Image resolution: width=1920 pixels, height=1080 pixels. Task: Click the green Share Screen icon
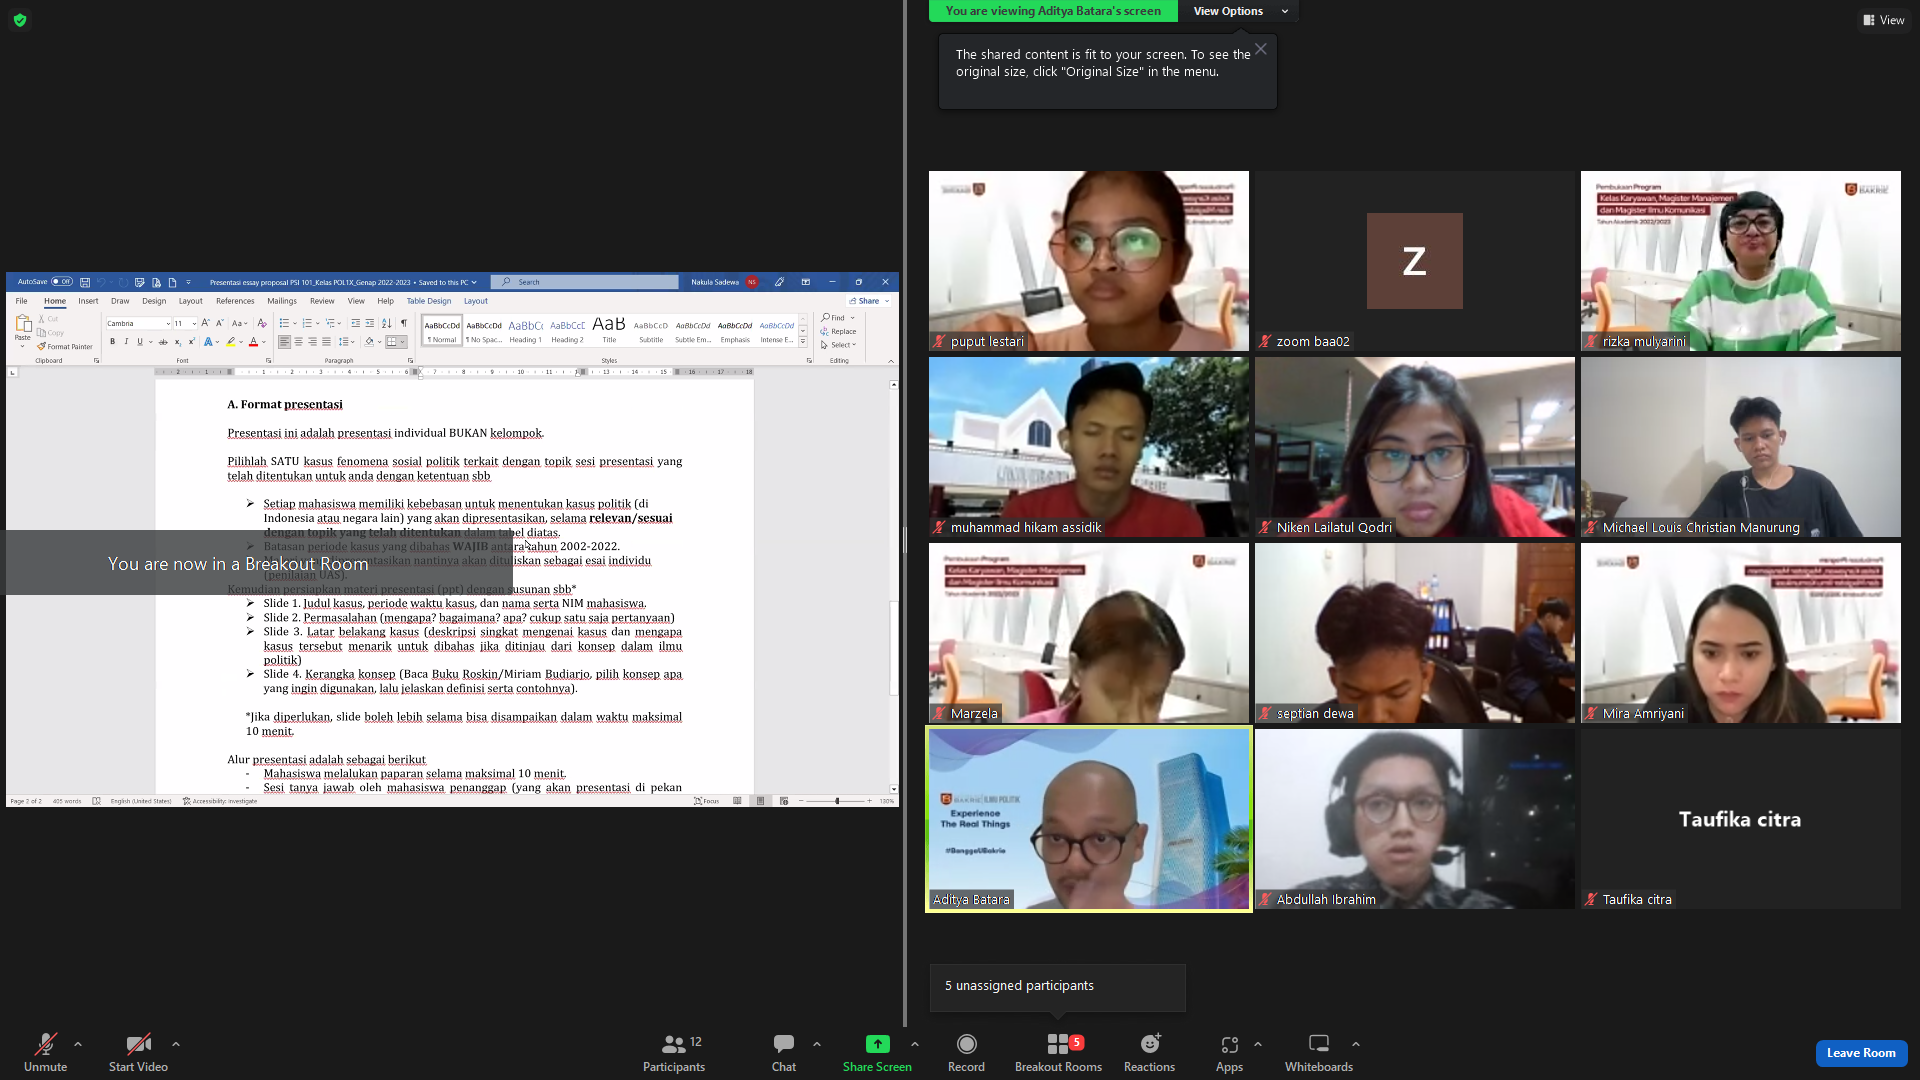coord(877,1044)
